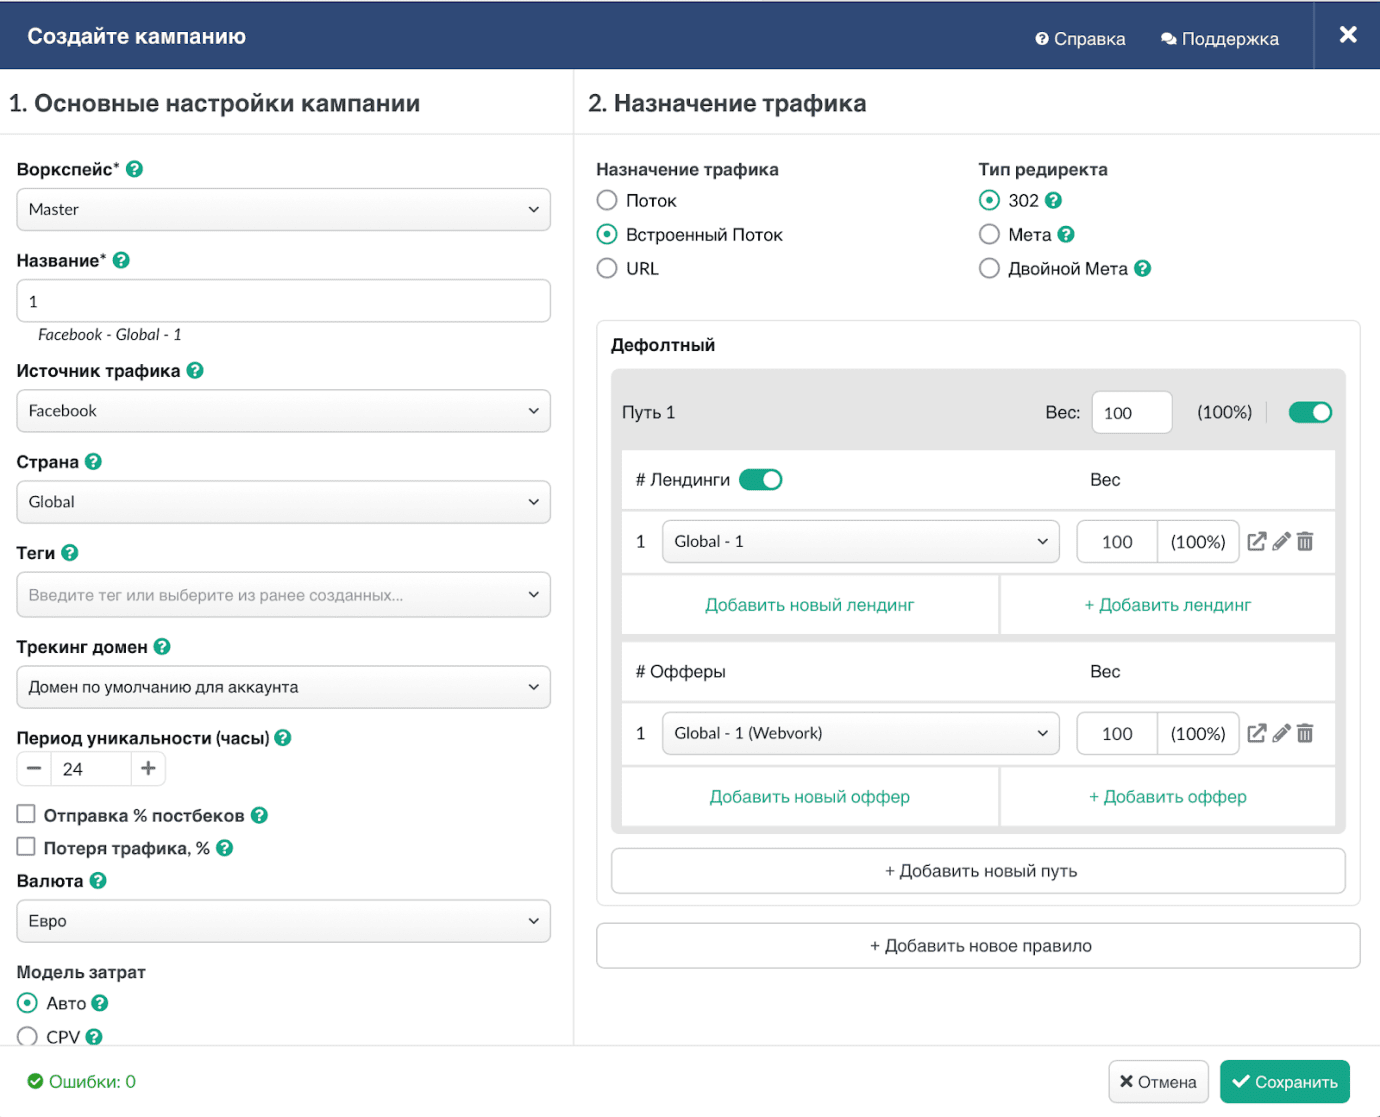
Task: Select 302 redirect type
Action: point(989,200)
